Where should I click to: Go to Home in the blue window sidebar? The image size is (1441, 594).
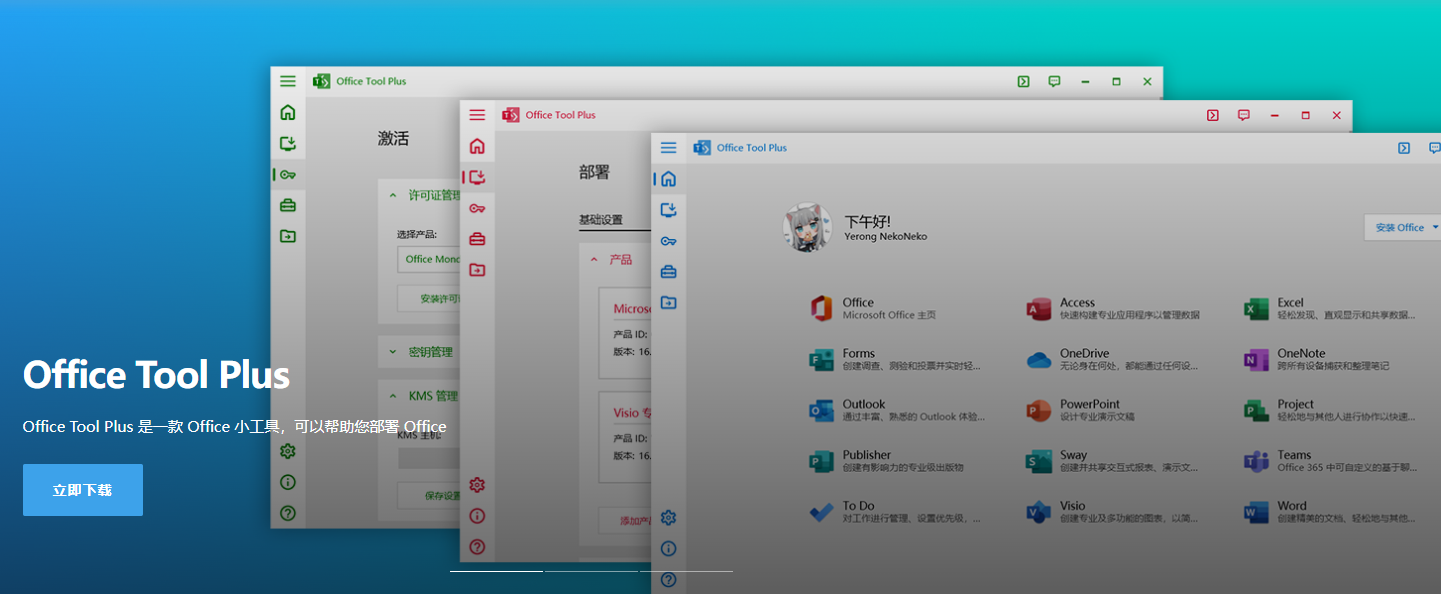tap(669, 179)
